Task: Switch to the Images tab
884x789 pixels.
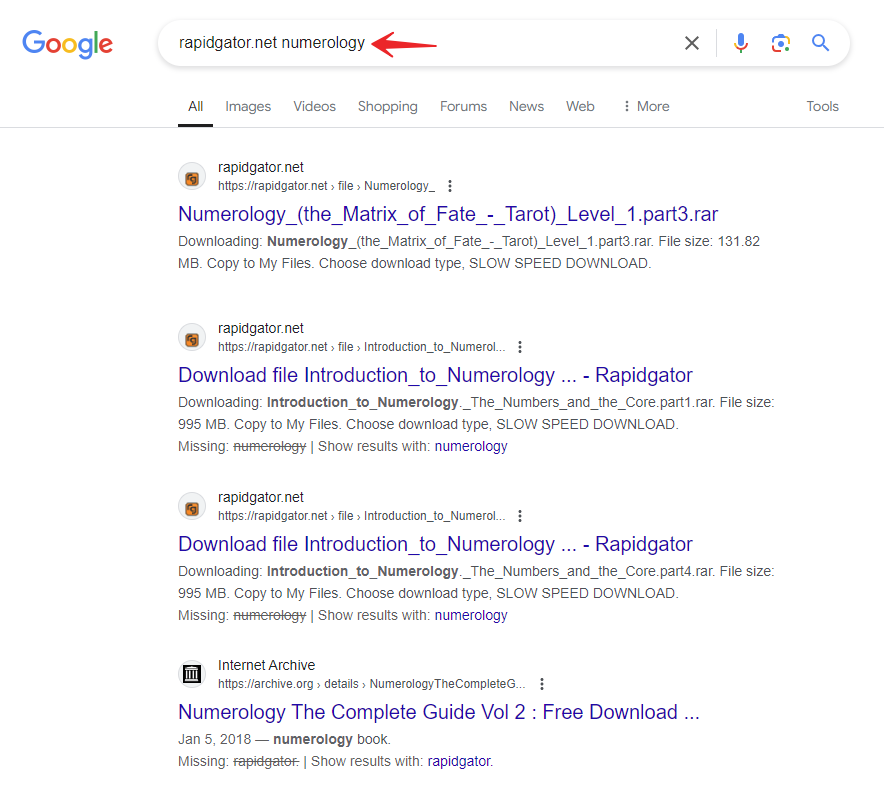Action: point(248,107)
